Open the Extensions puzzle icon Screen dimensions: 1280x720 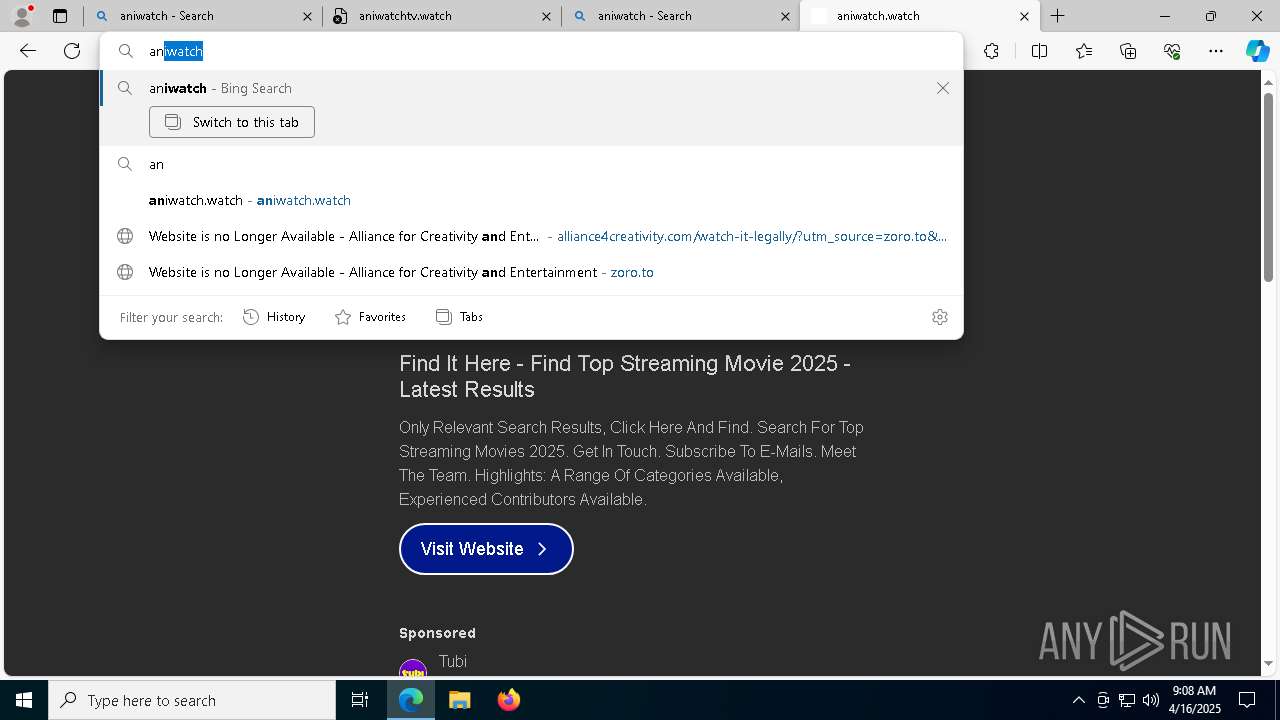click(991, 51)
